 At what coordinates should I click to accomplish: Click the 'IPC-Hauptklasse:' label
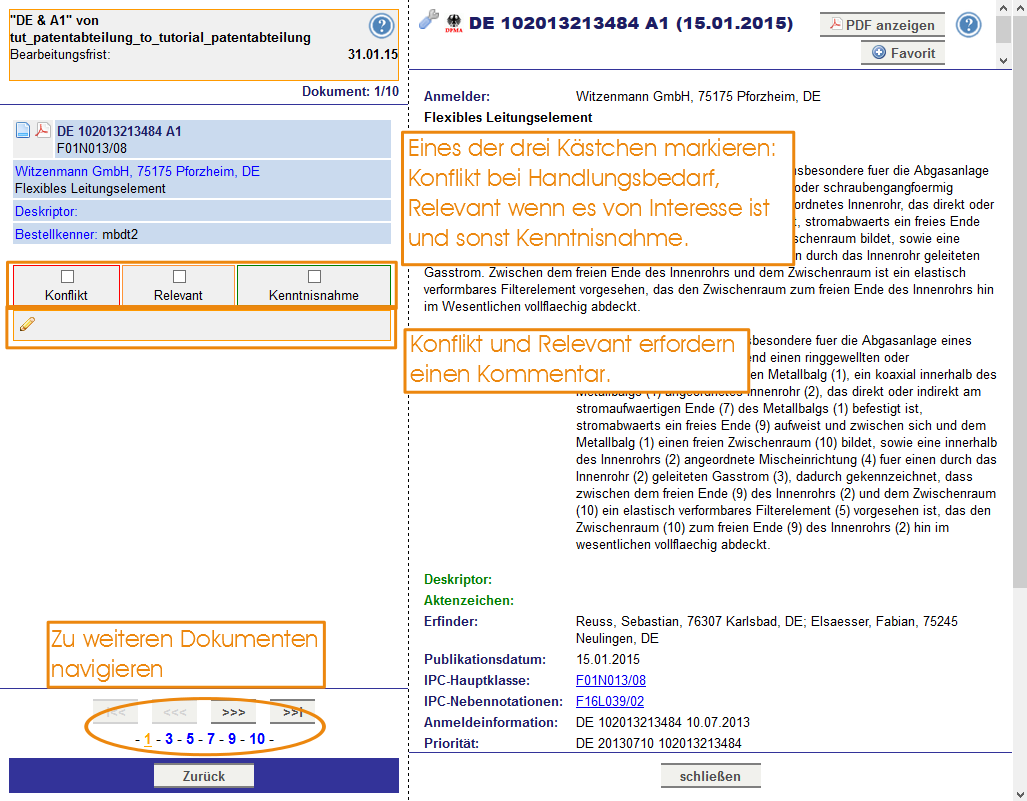pos(477,680)
